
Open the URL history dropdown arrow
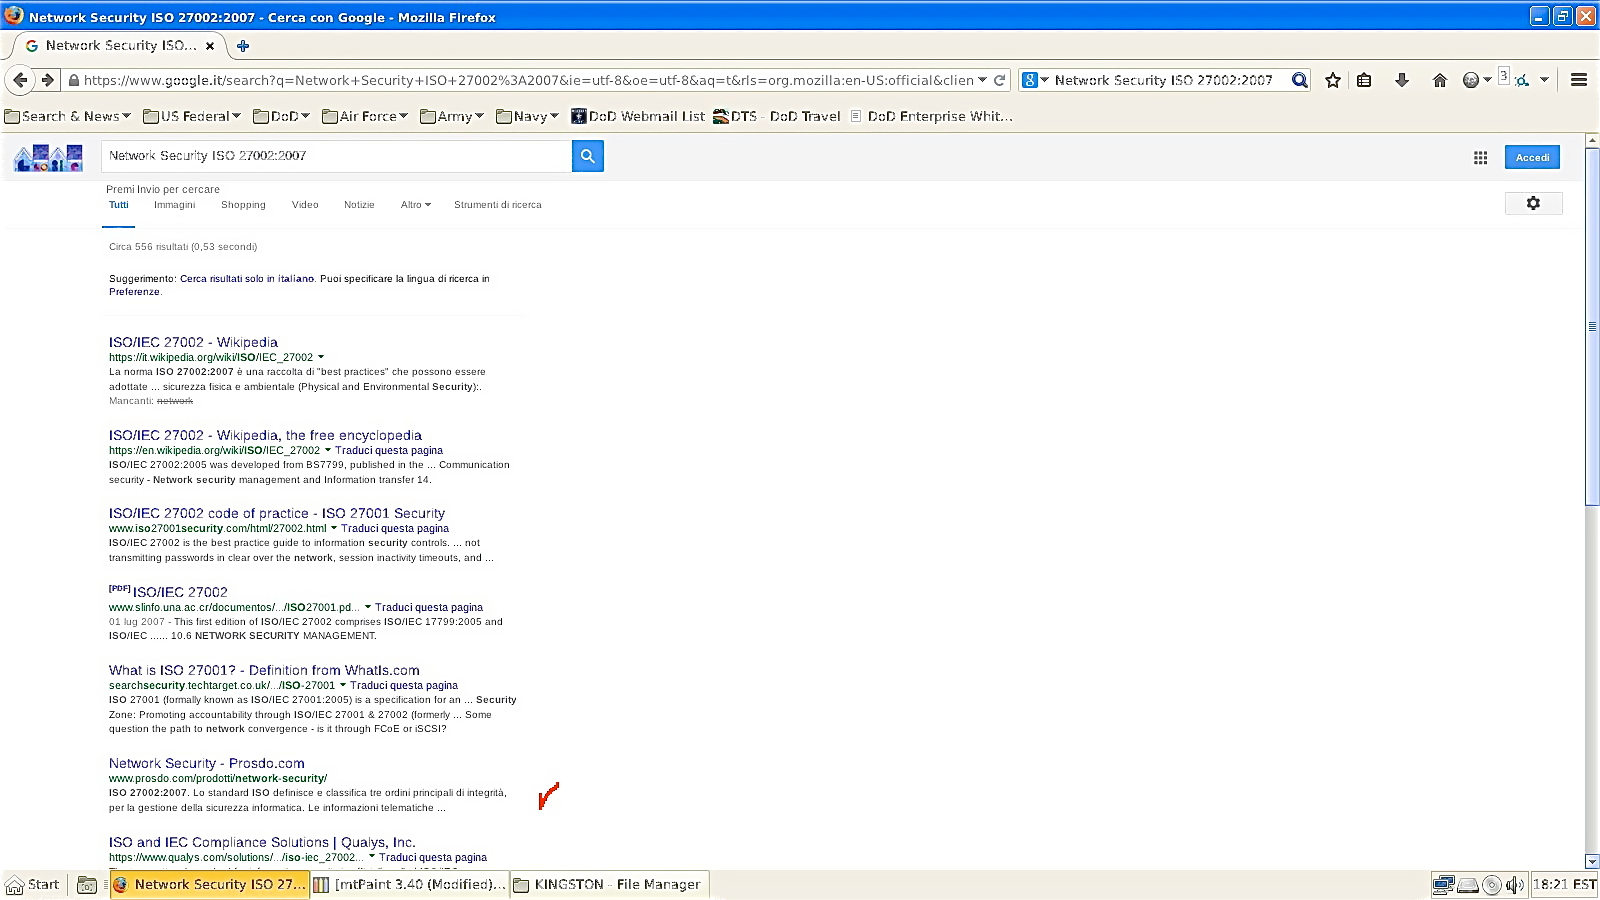(x=983, y=80)
